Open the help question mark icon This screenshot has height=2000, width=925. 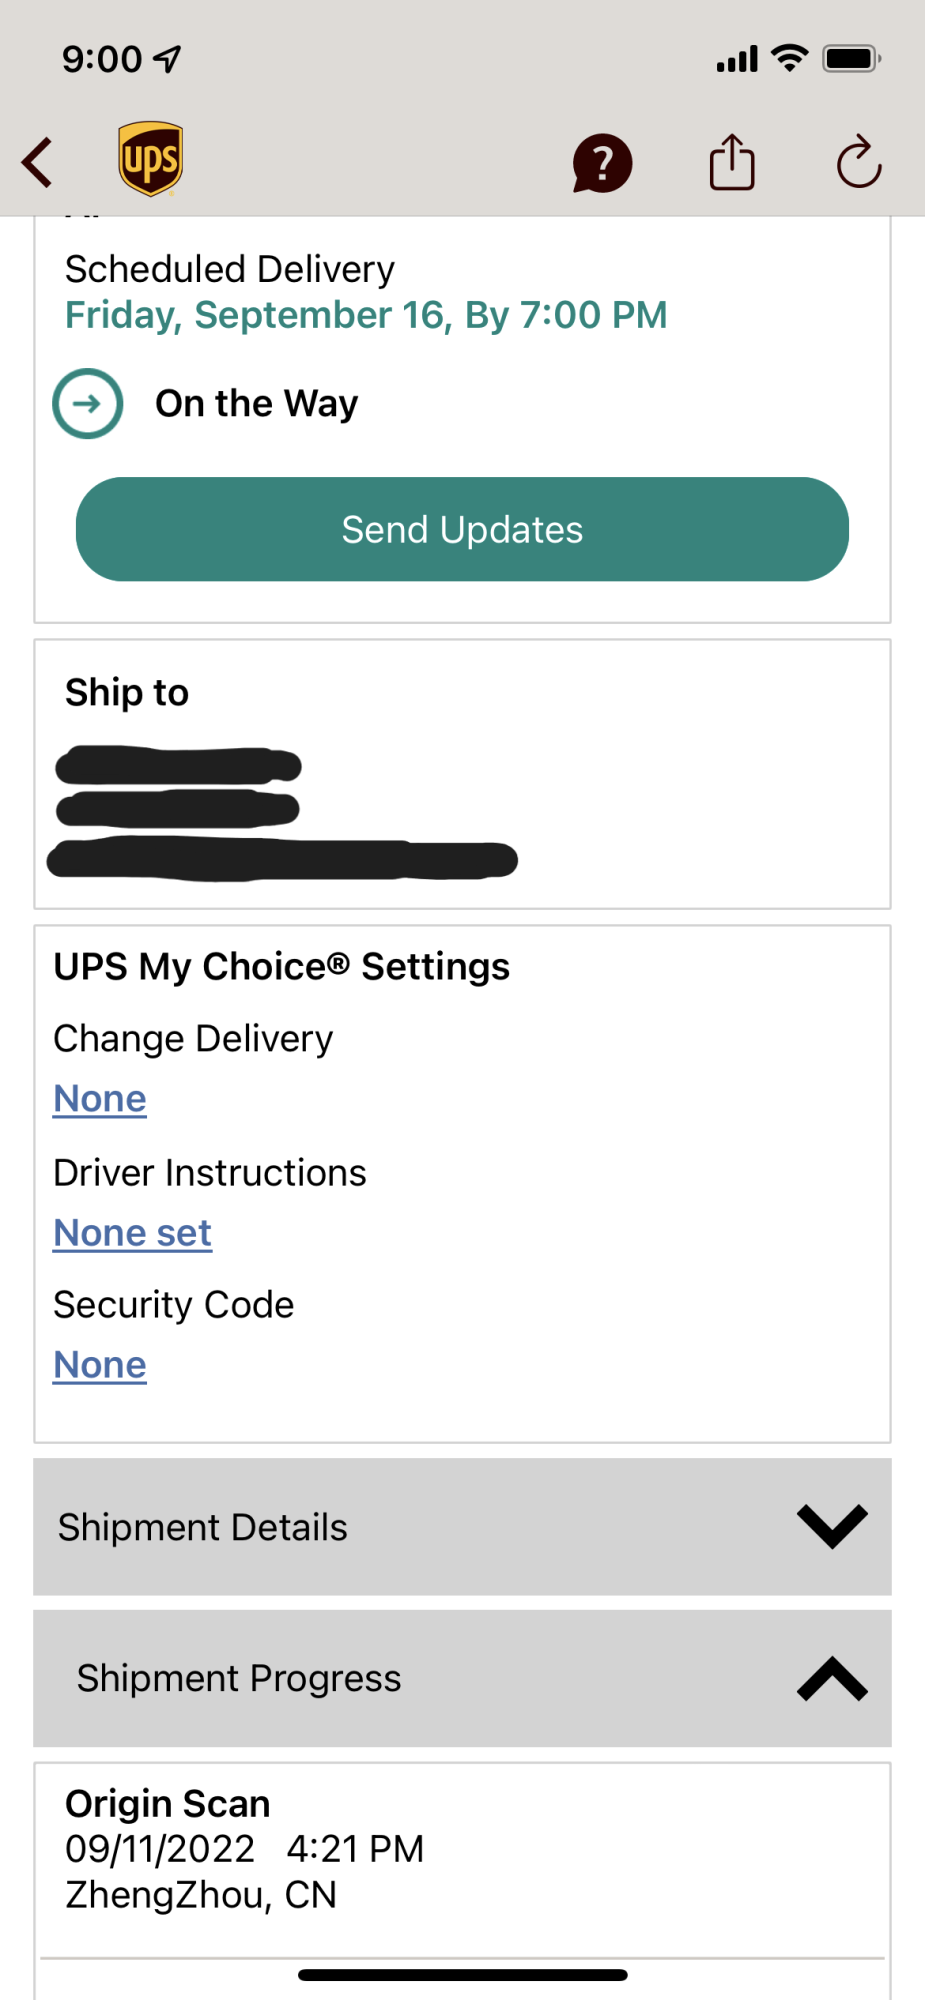(x=602, y=163)
